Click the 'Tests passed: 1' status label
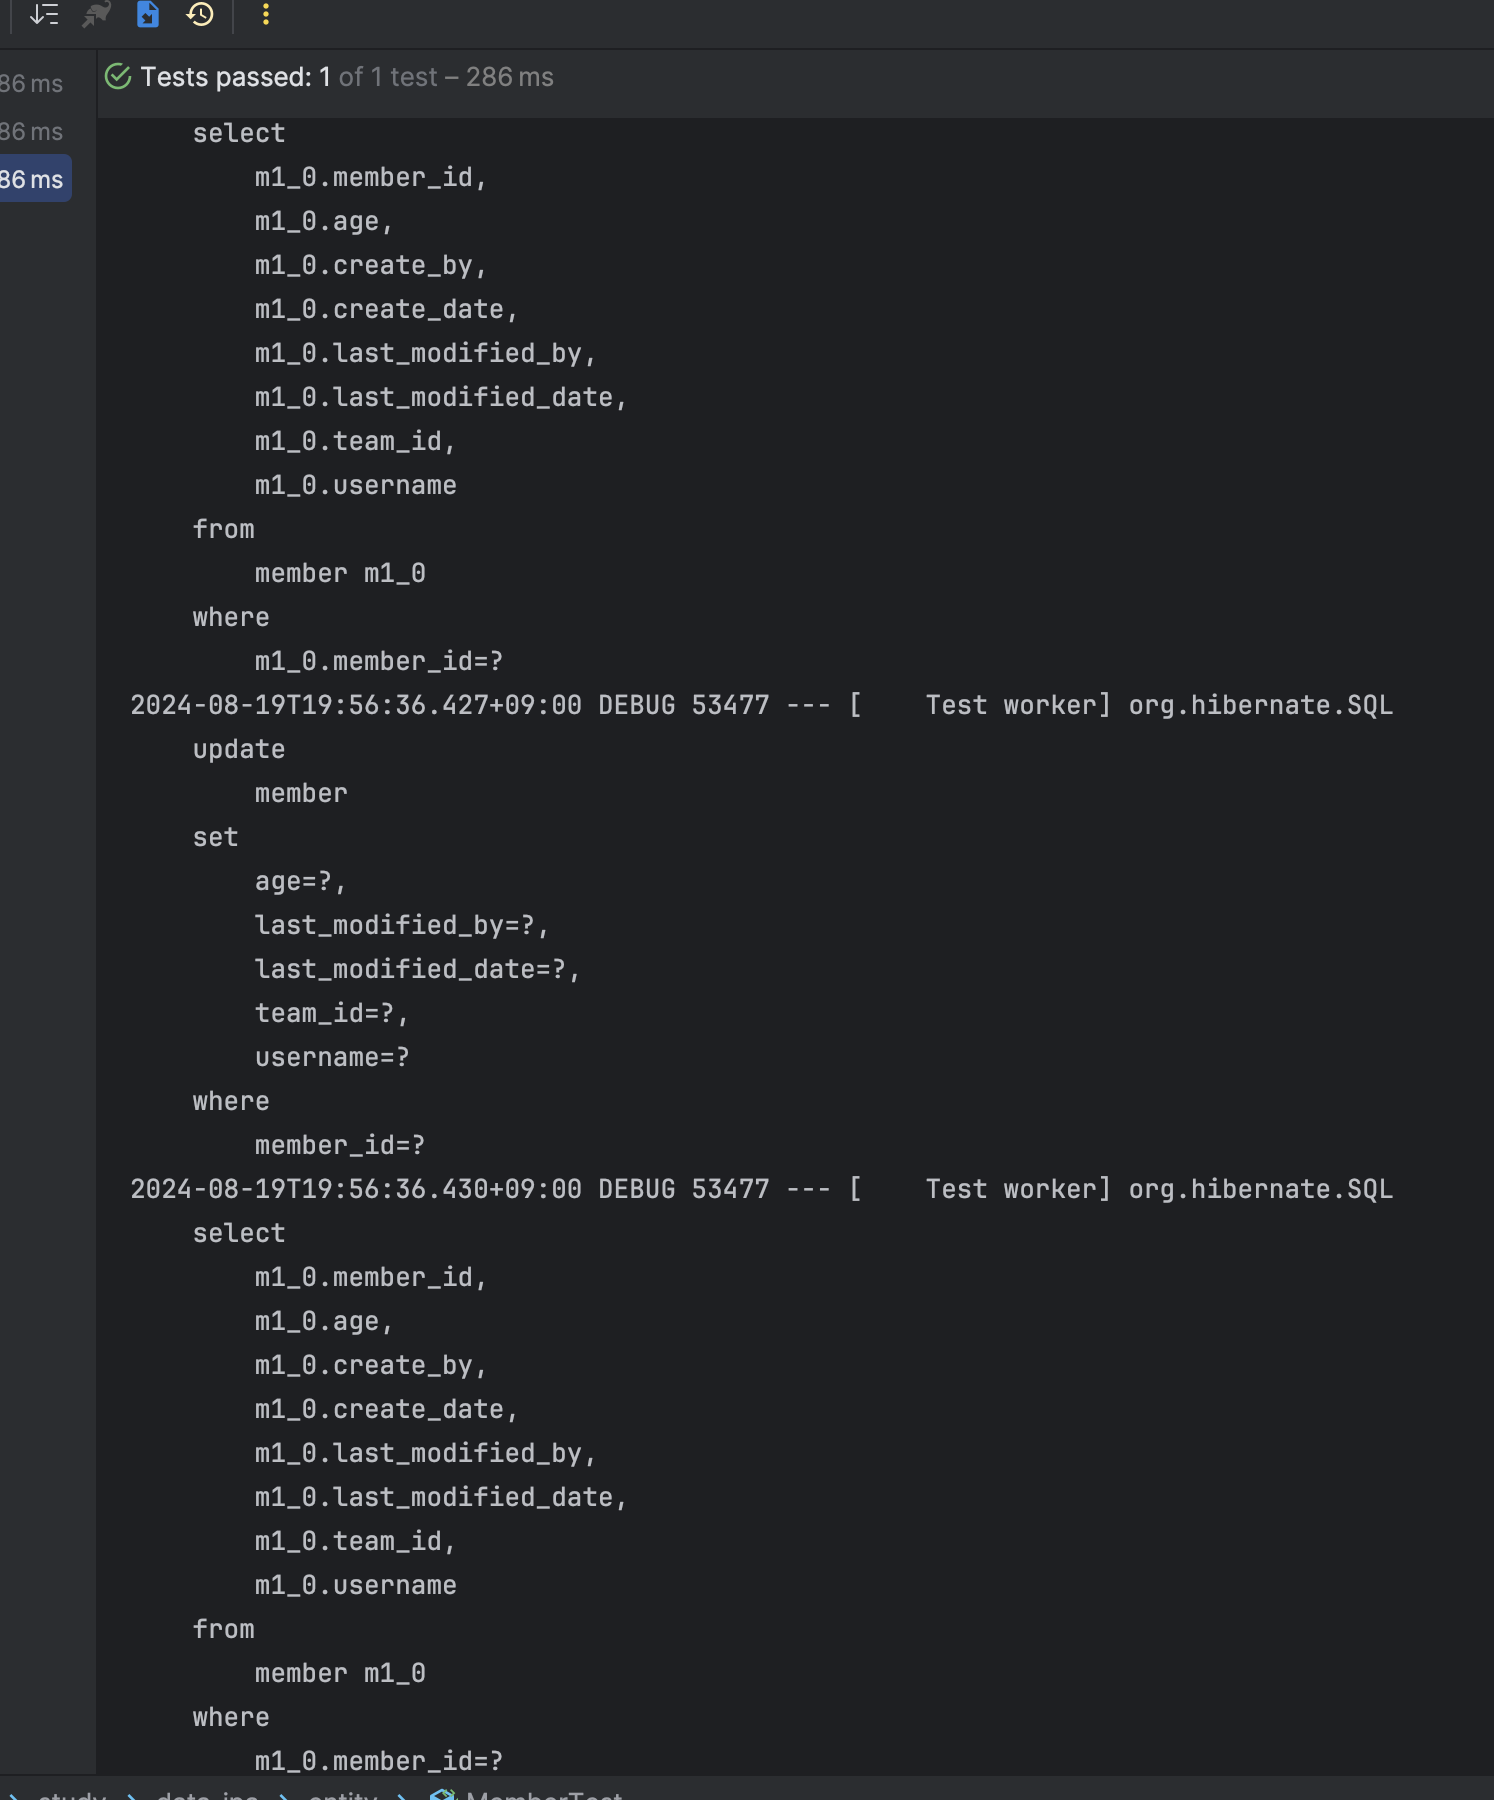1494x1800 pixels. (235, 77)
